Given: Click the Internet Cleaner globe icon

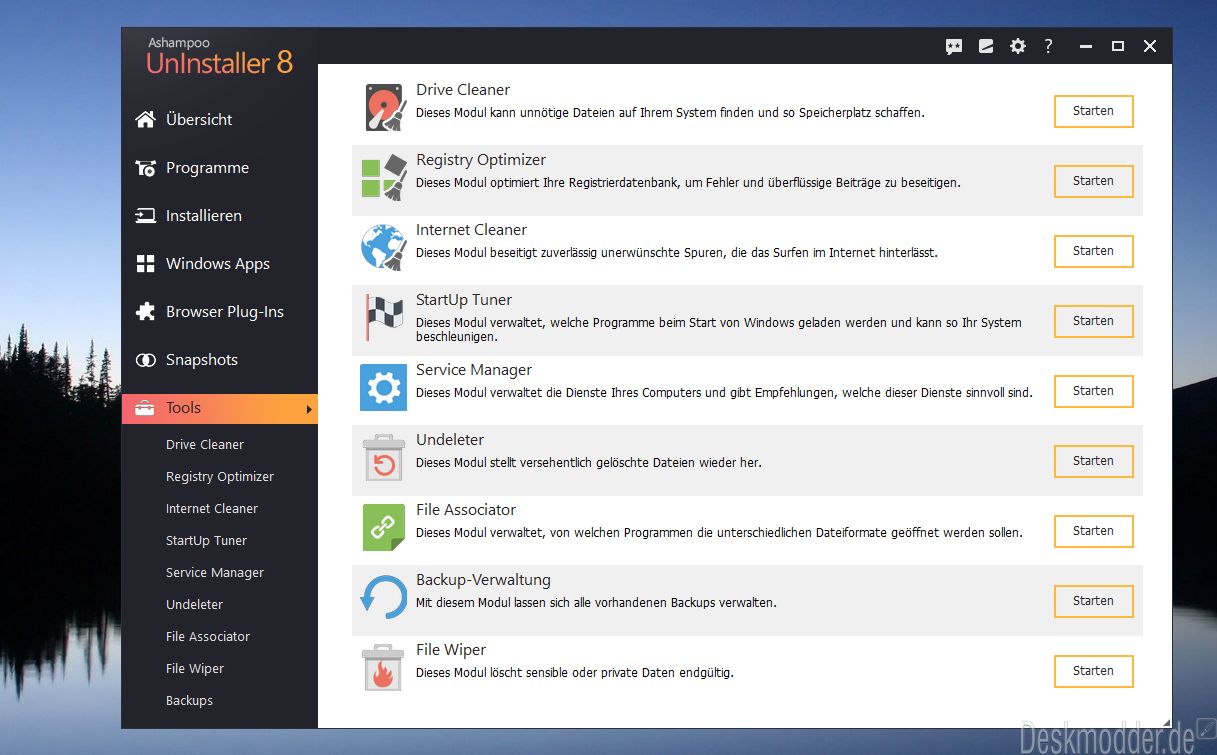Looking at the screenshot, I should tap(384, 248).
